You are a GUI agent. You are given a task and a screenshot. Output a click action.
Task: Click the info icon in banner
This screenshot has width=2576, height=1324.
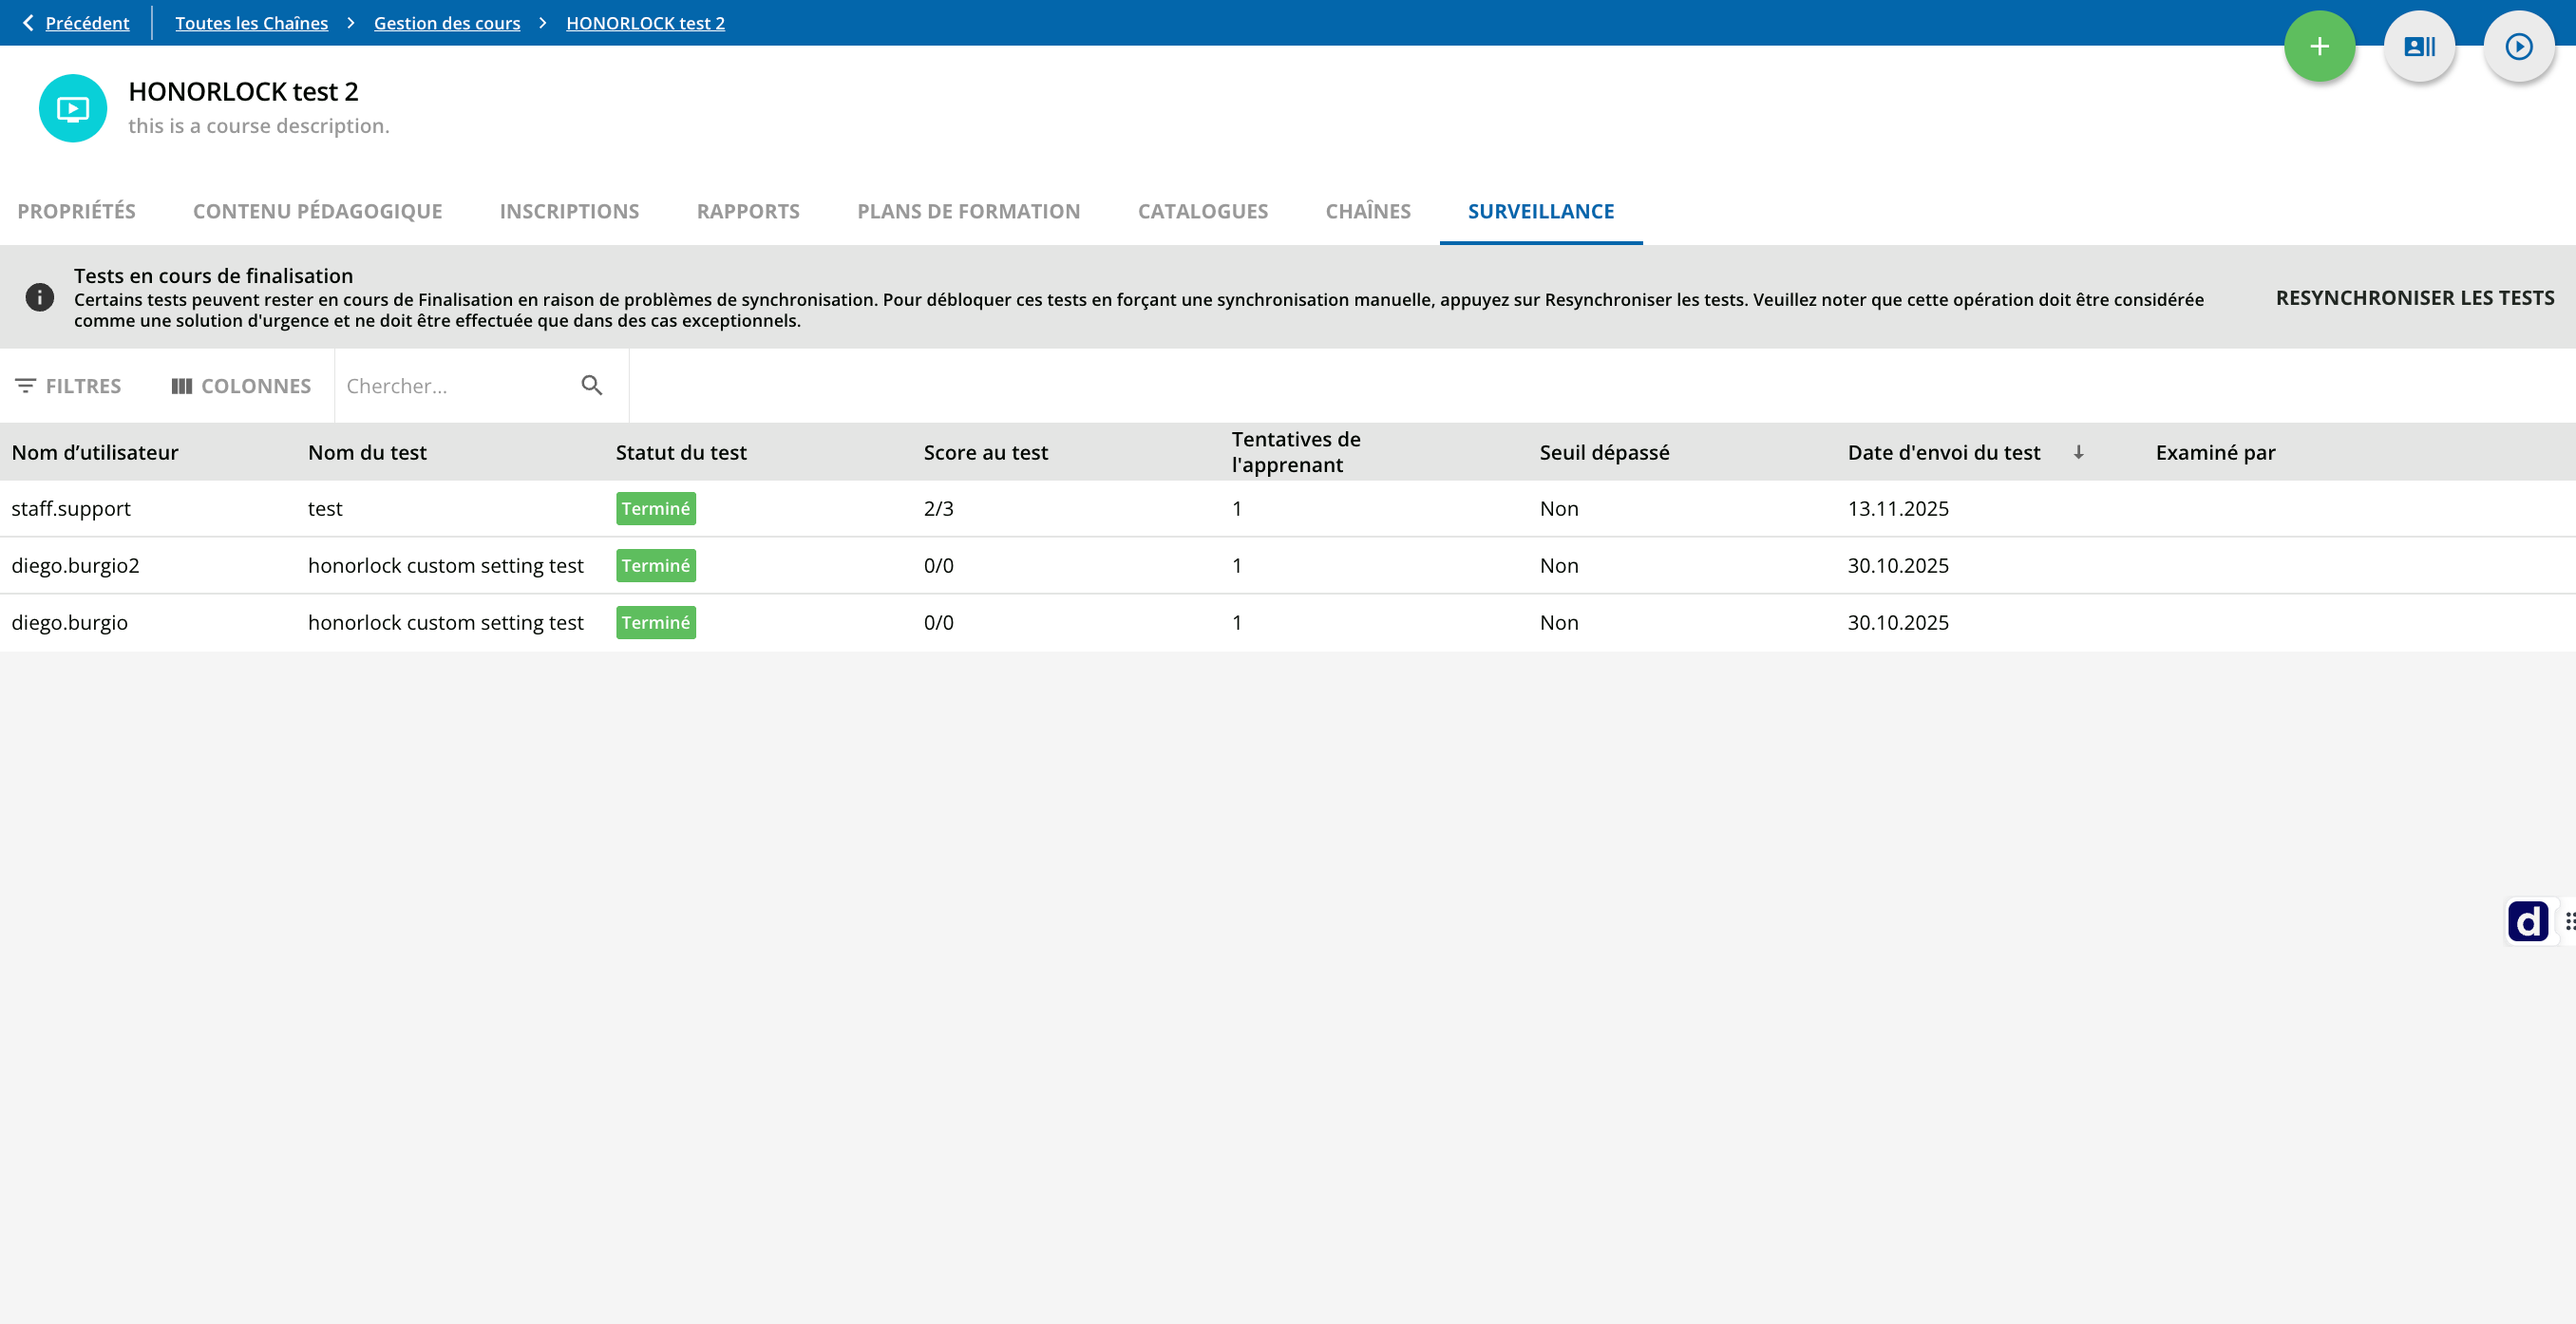click(x=40, y=297)
